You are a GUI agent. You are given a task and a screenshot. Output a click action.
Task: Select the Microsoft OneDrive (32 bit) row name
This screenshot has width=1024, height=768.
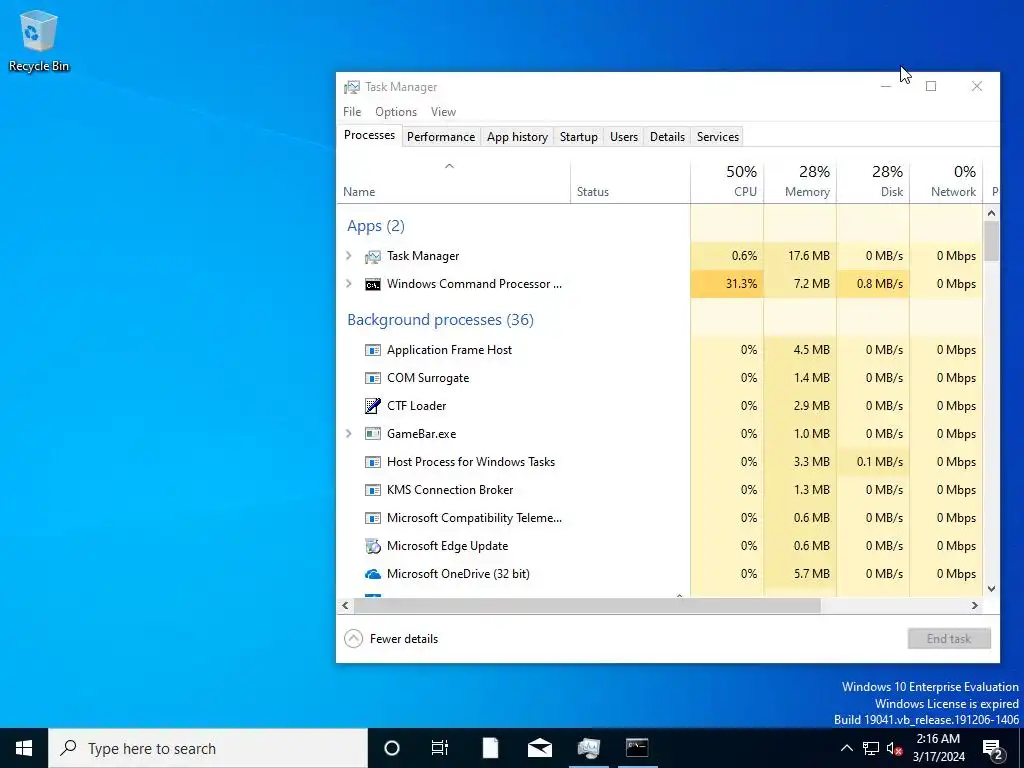[x=458, y=574]
